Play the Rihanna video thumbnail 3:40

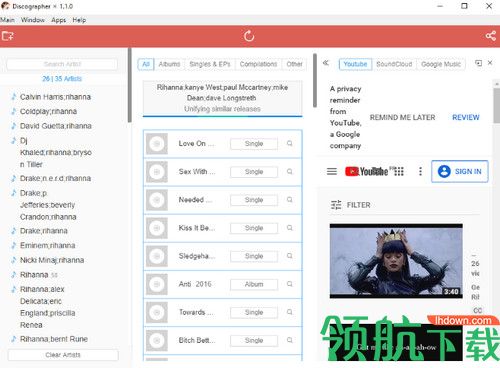[x=396, y=261]
